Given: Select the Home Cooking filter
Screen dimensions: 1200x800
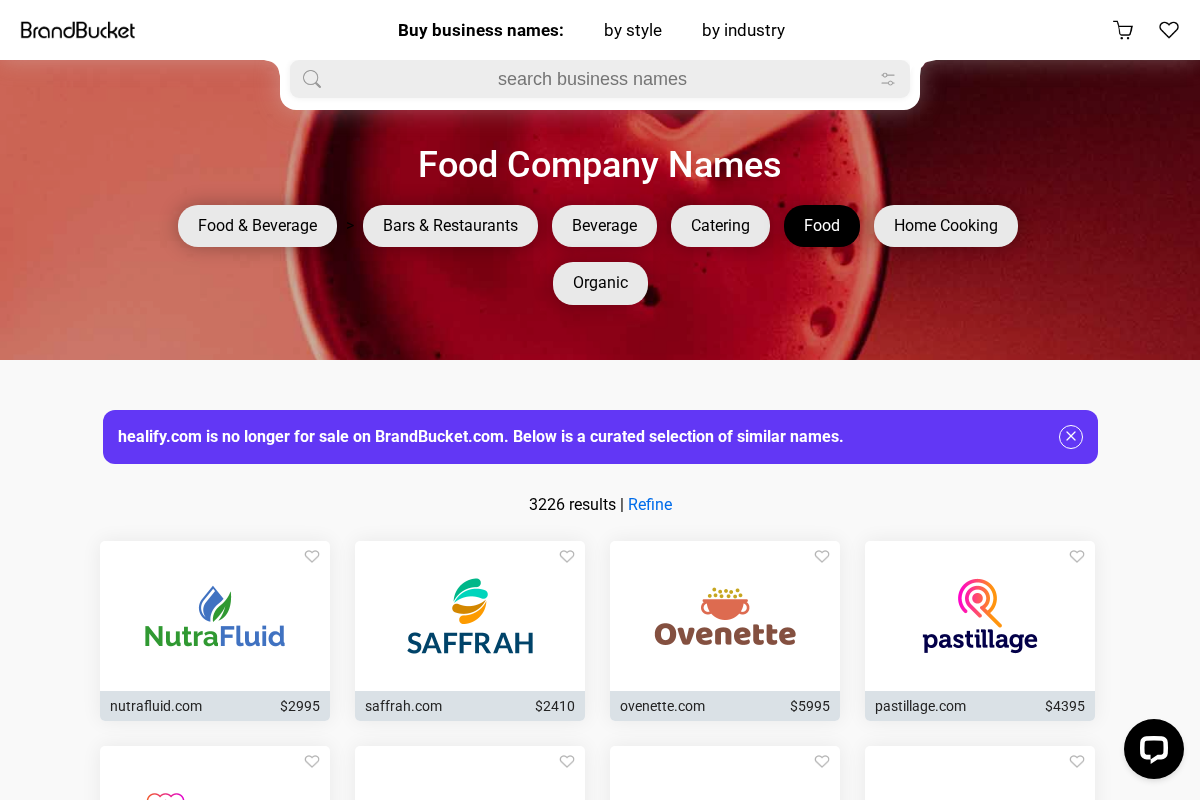Looking at the screenshot, I should pos(945,226).
